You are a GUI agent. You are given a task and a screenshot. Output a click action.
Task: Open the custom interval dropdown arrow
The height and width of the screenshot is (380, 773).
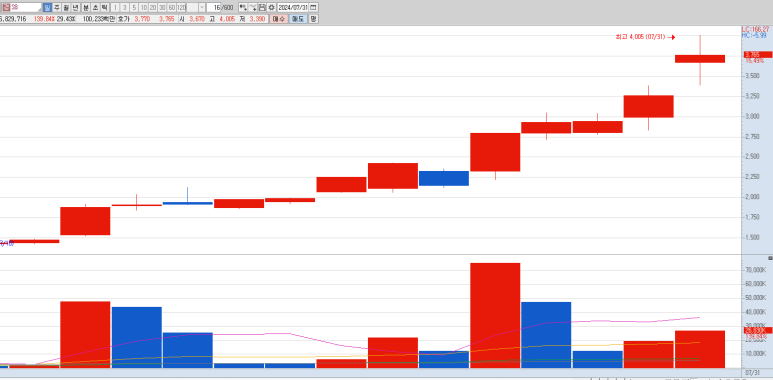point(202,7)
